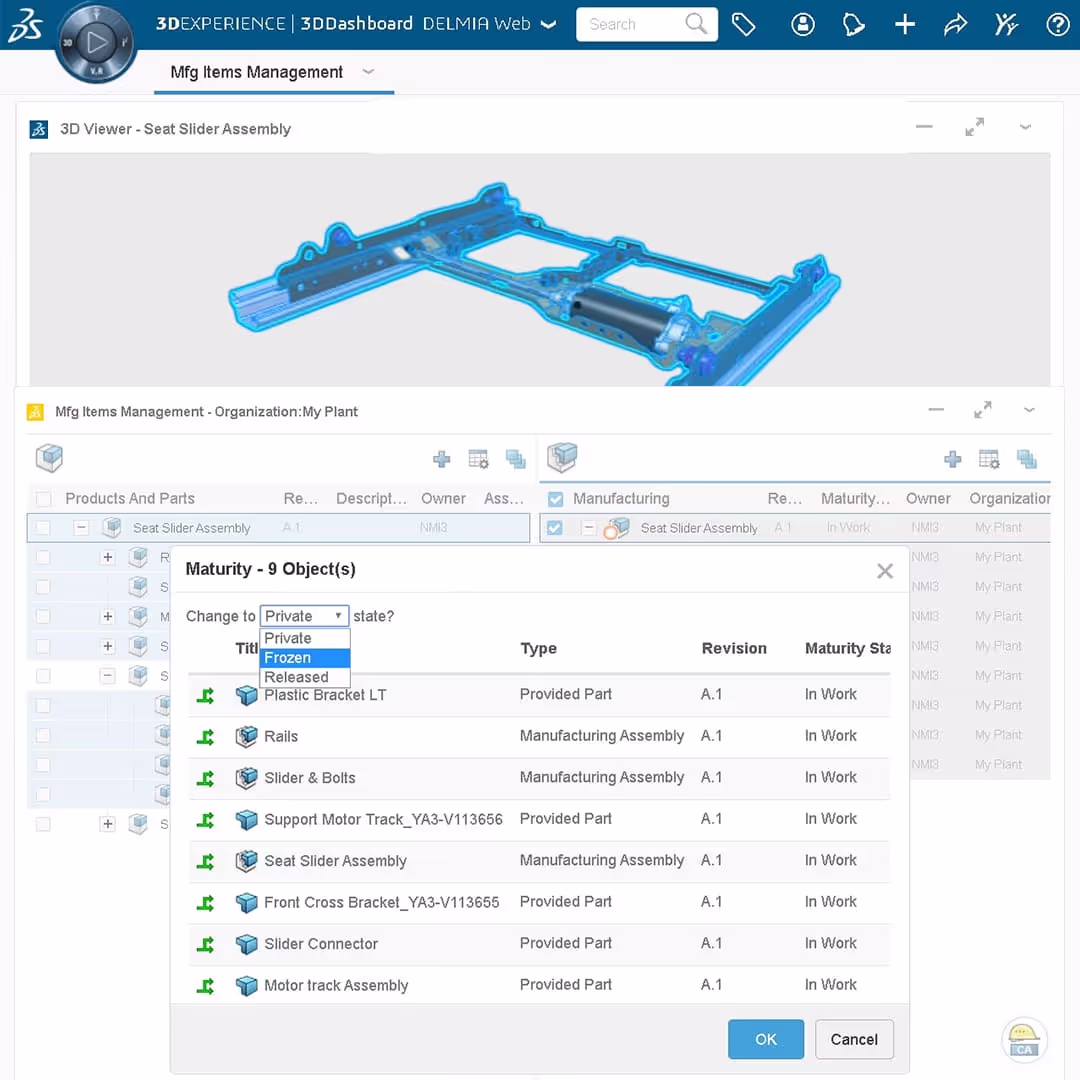
Task: Check the second row checkbox in Products tree
Action: click(43, 557)
